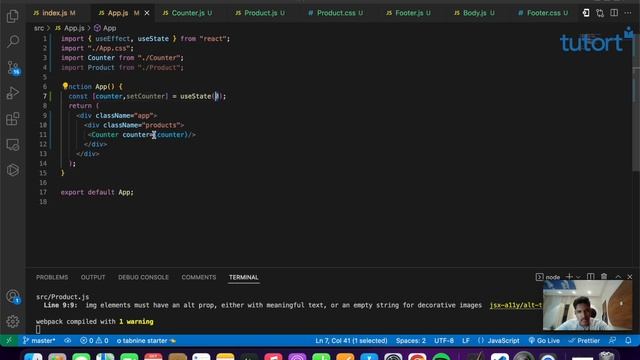This screenshot has height=360, width=640.
Task: Change file encoding UTF-8
Action: pyautogui.click(x=444, y=340)
